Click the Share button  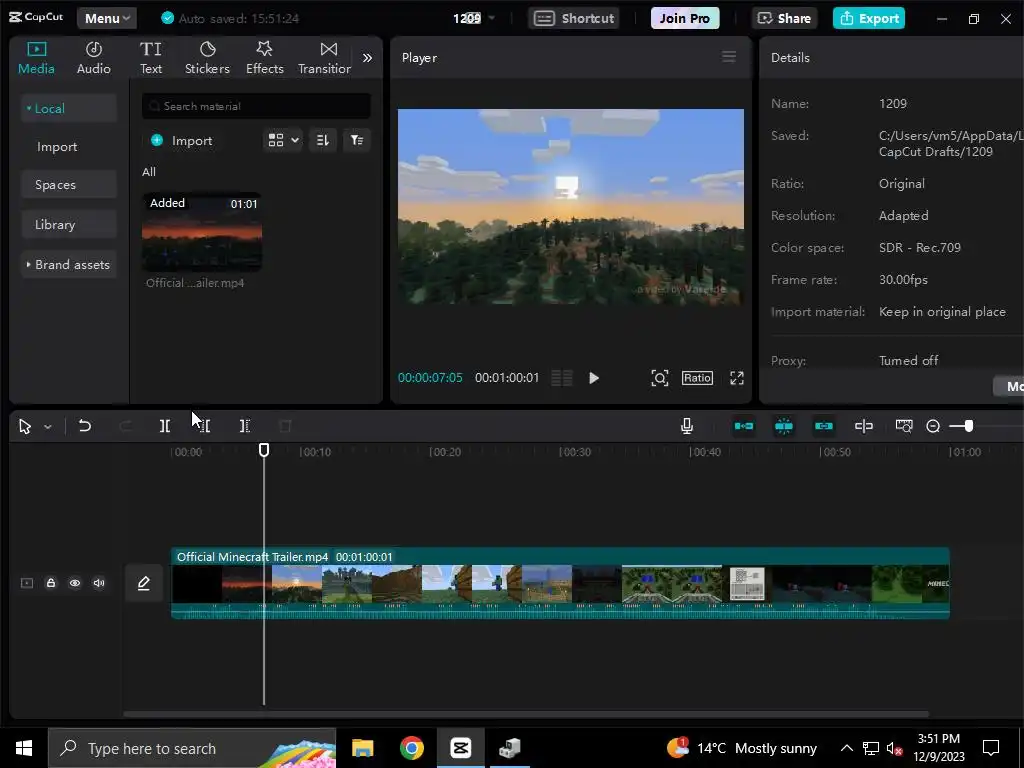784,18
